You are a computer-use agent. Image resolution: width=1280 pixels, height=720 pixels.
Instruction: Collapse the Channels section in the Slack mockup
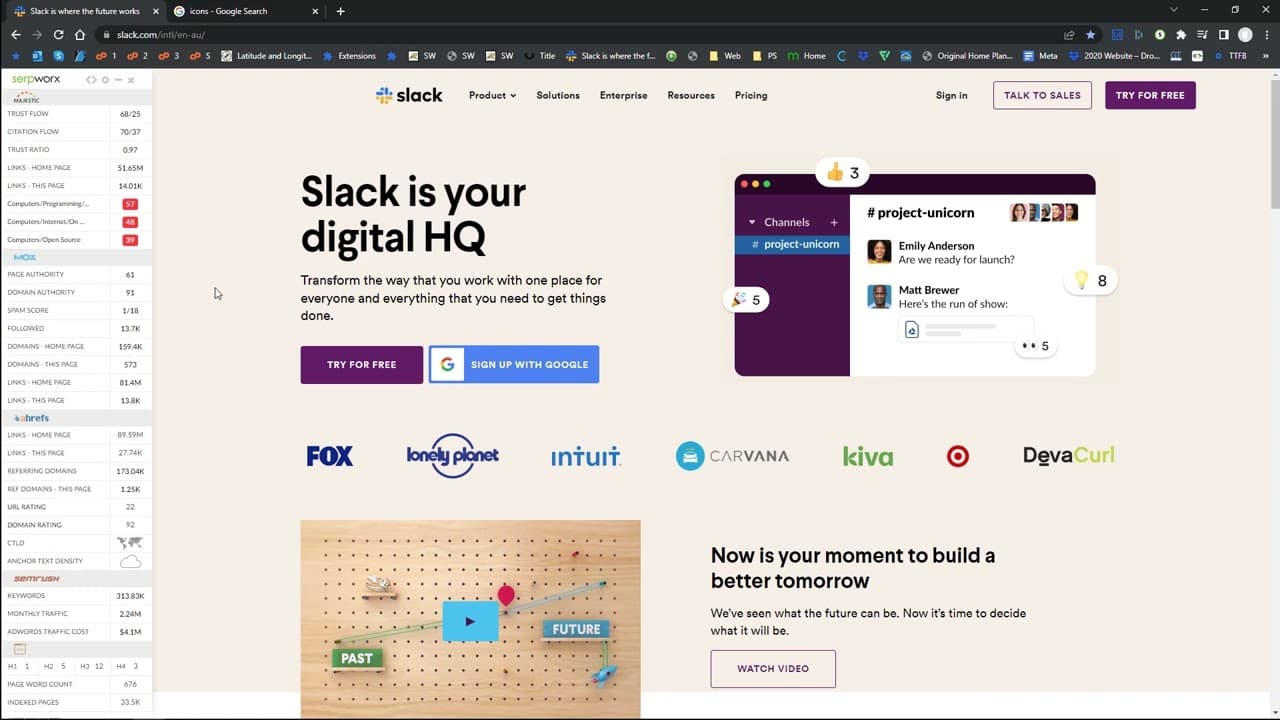tap(752, 222)
